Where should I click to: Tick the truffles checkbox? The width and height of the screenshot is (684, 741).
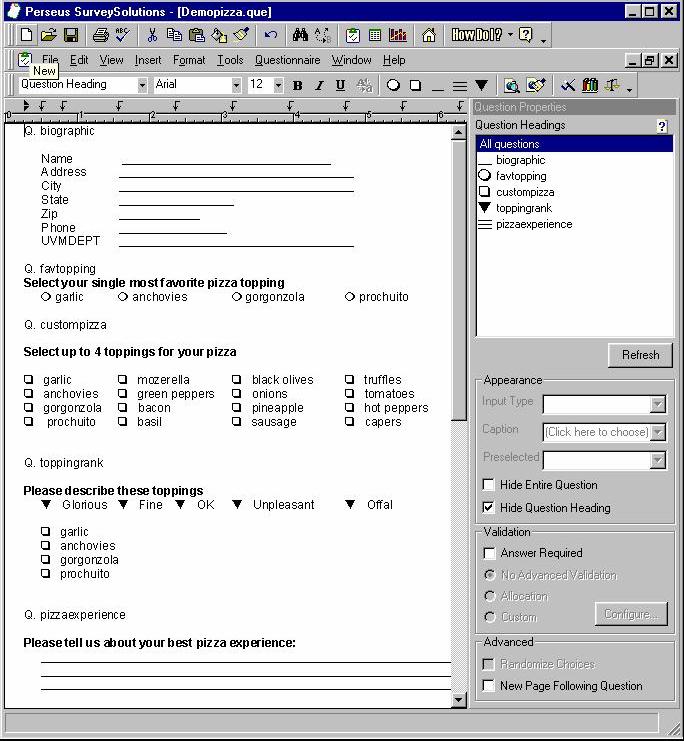[x=349, y=379]
